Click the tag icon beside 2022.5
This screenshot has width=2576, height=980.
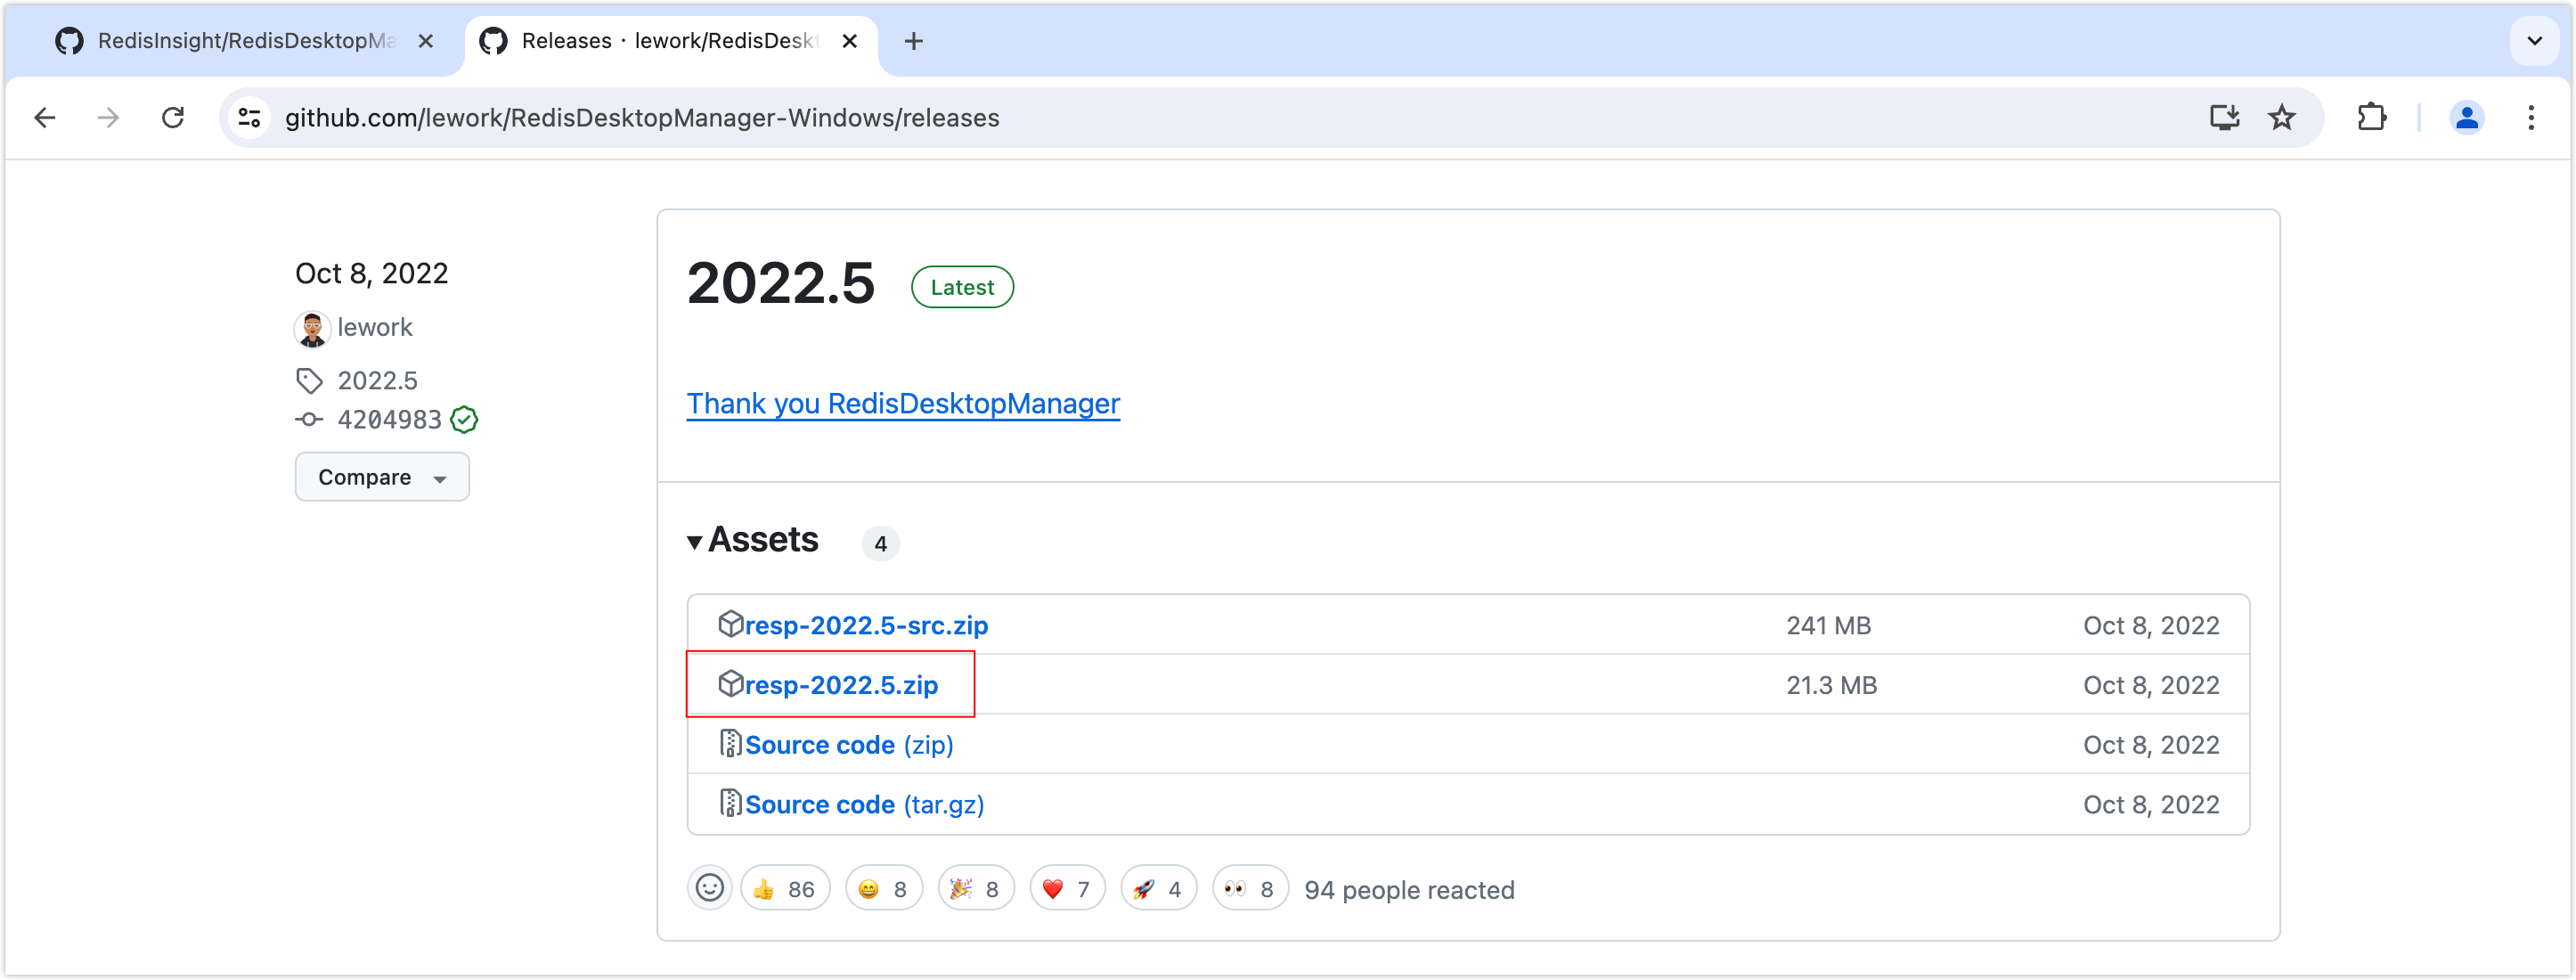pyautogui.click(x=309, y=380)
